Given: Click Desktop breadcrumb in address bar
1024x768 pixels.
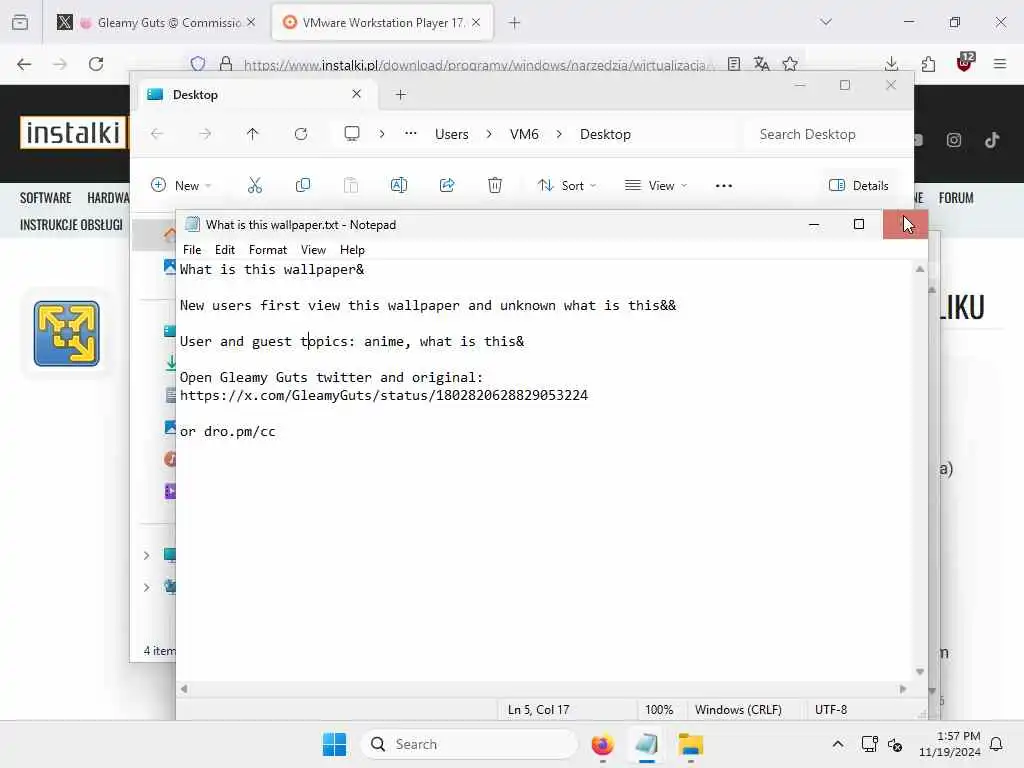Looking at the screenshot, I should 605,134.
